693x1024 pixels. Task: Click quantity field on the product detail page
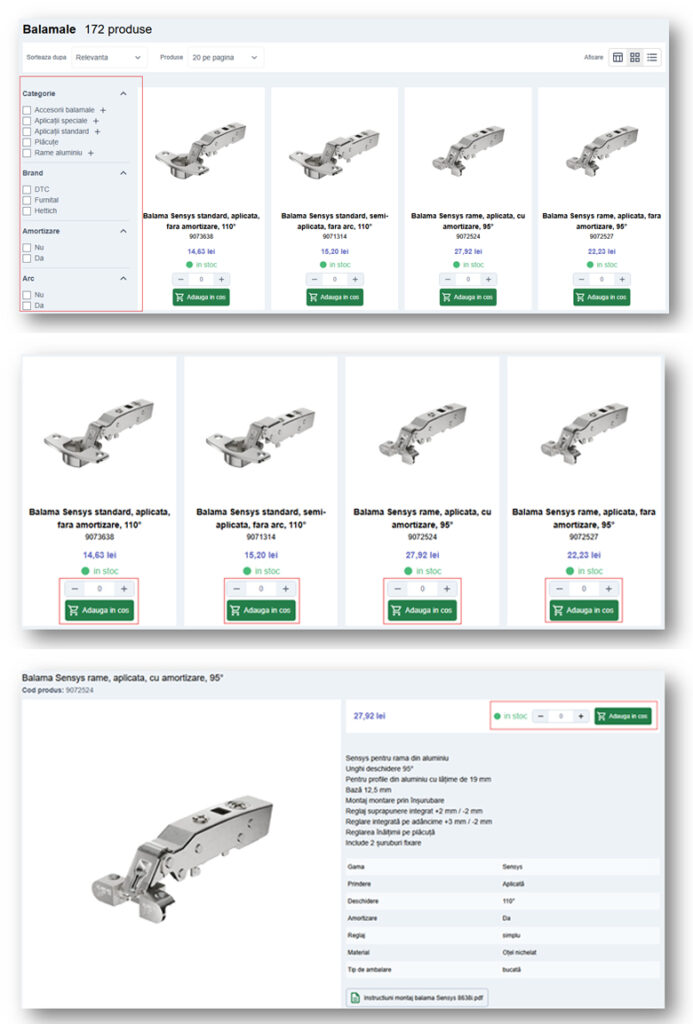[561, 716]
